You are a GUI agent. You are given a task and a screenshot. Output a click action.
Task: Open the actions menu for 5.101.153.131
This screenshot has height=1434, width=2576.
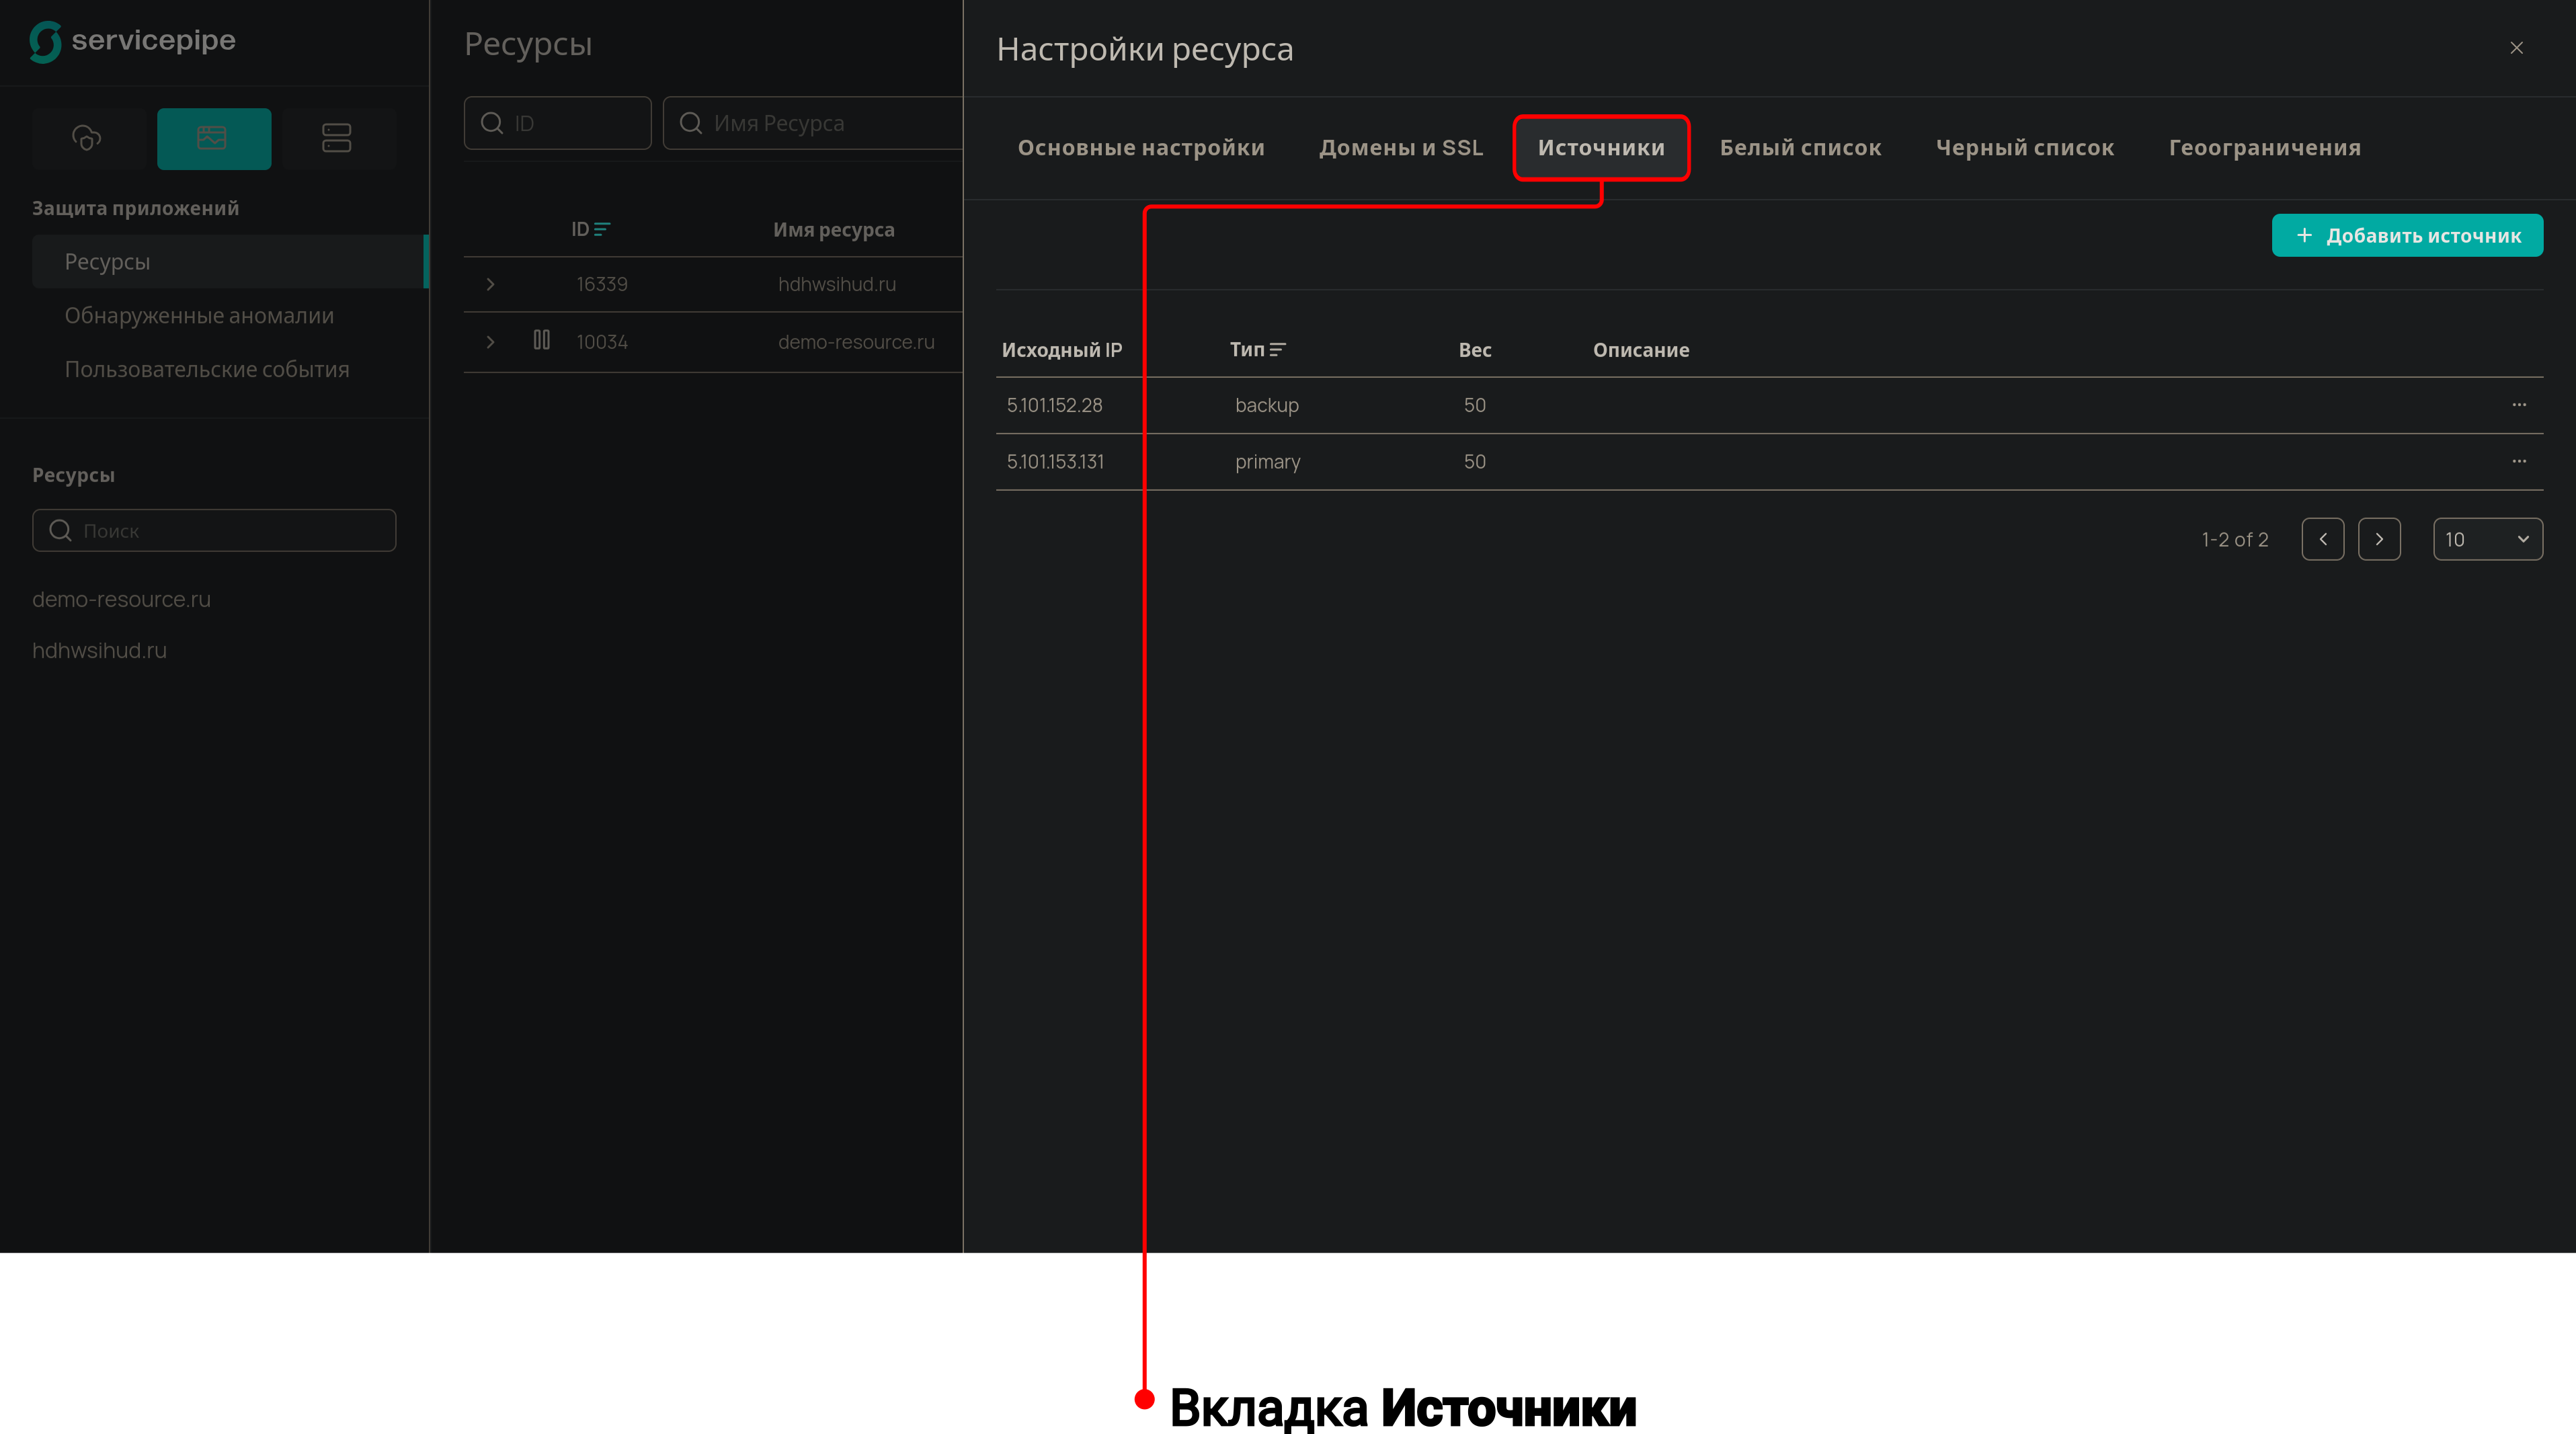[x=2518, y=461]
